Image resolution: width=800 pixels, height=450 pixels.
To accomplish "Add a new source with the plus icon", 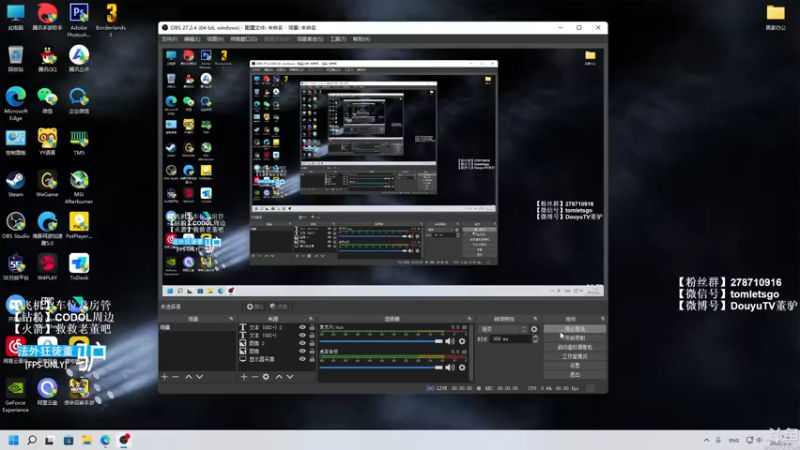I will (244, 377).
